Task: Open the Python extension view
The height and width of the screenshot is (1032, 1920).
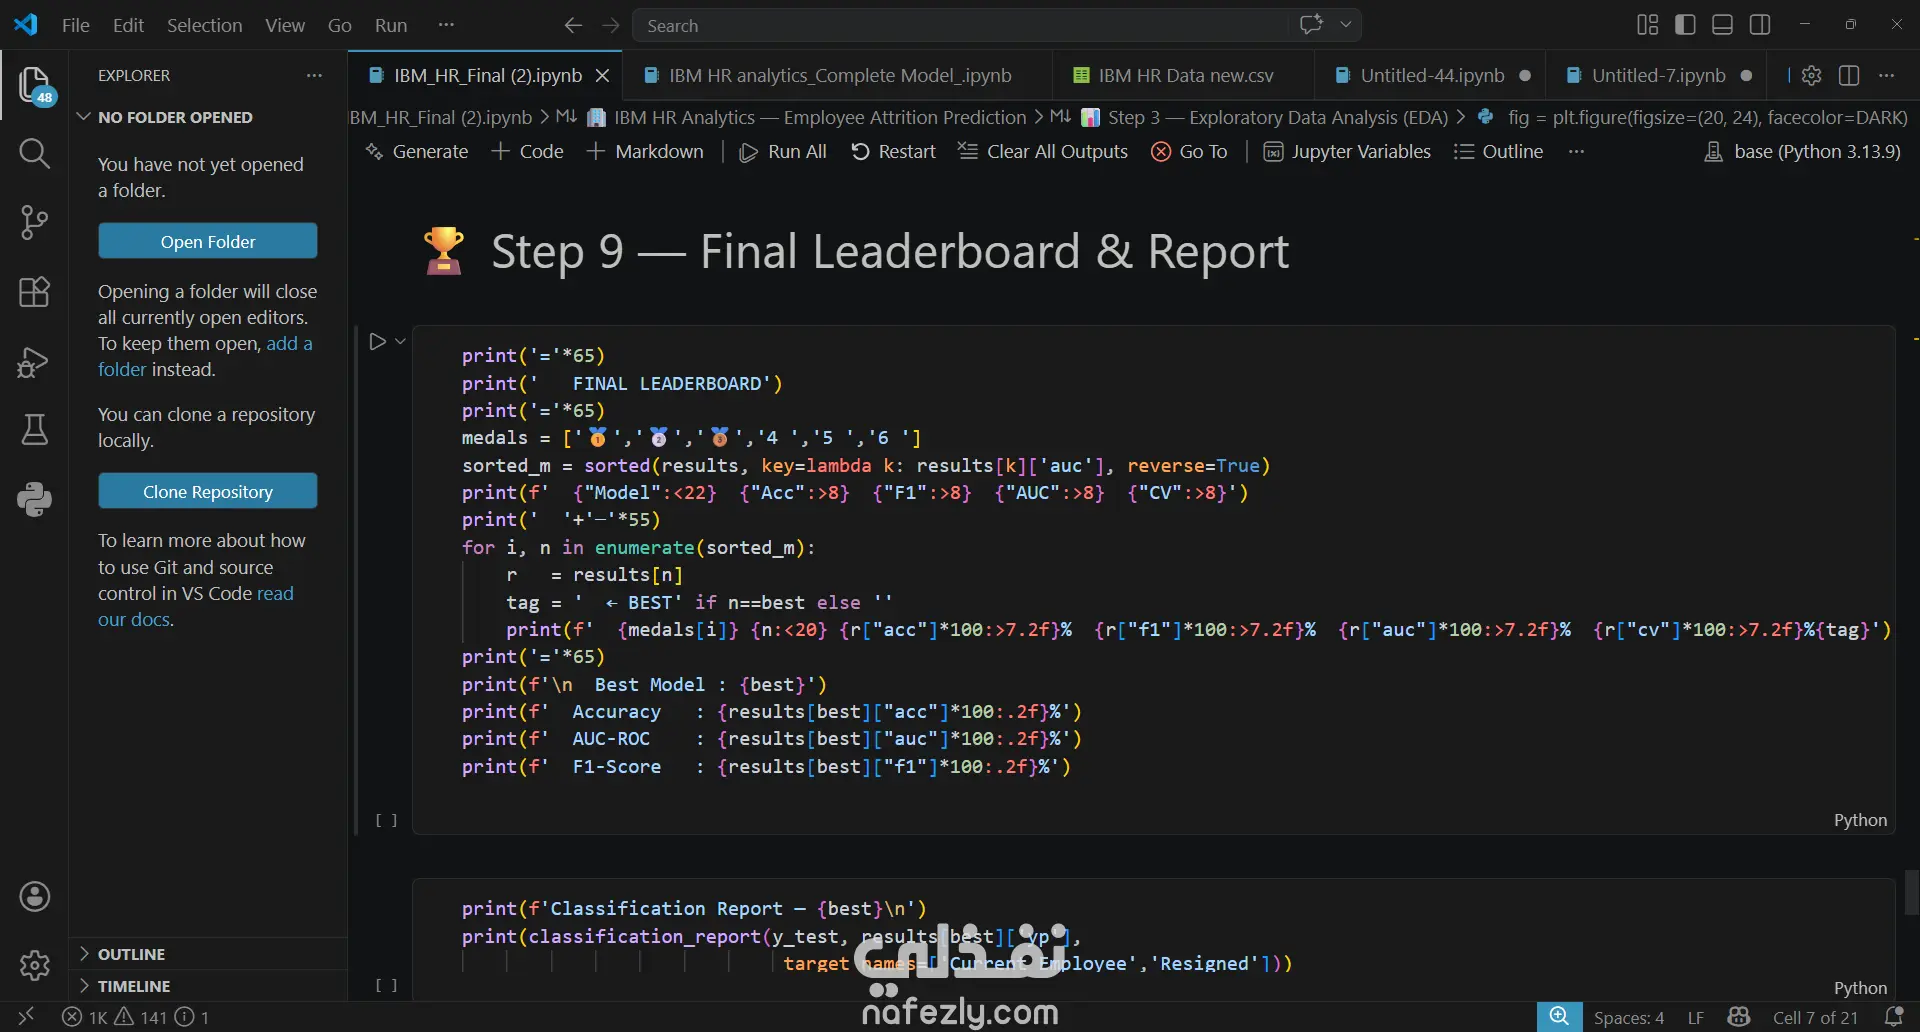Action: (34, 499)
